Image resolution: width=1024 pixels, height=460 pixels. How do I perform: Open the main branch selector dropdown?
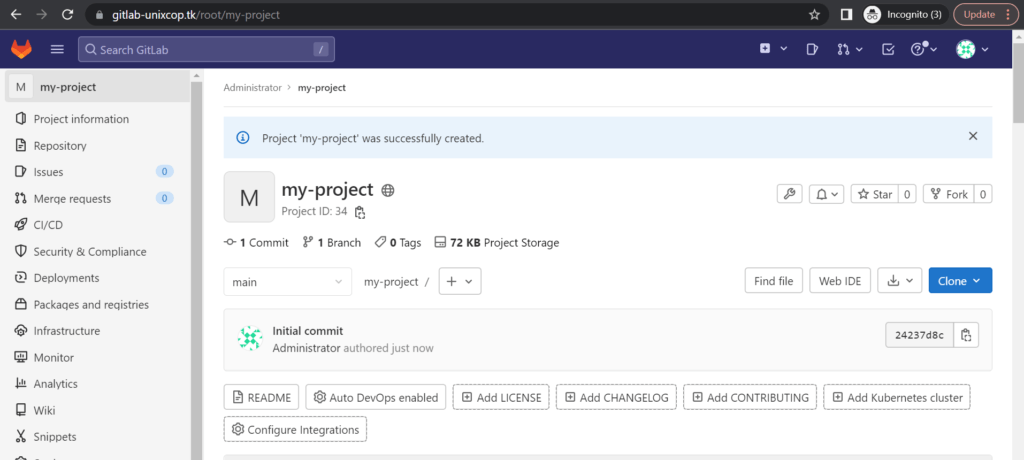(287, 281)
